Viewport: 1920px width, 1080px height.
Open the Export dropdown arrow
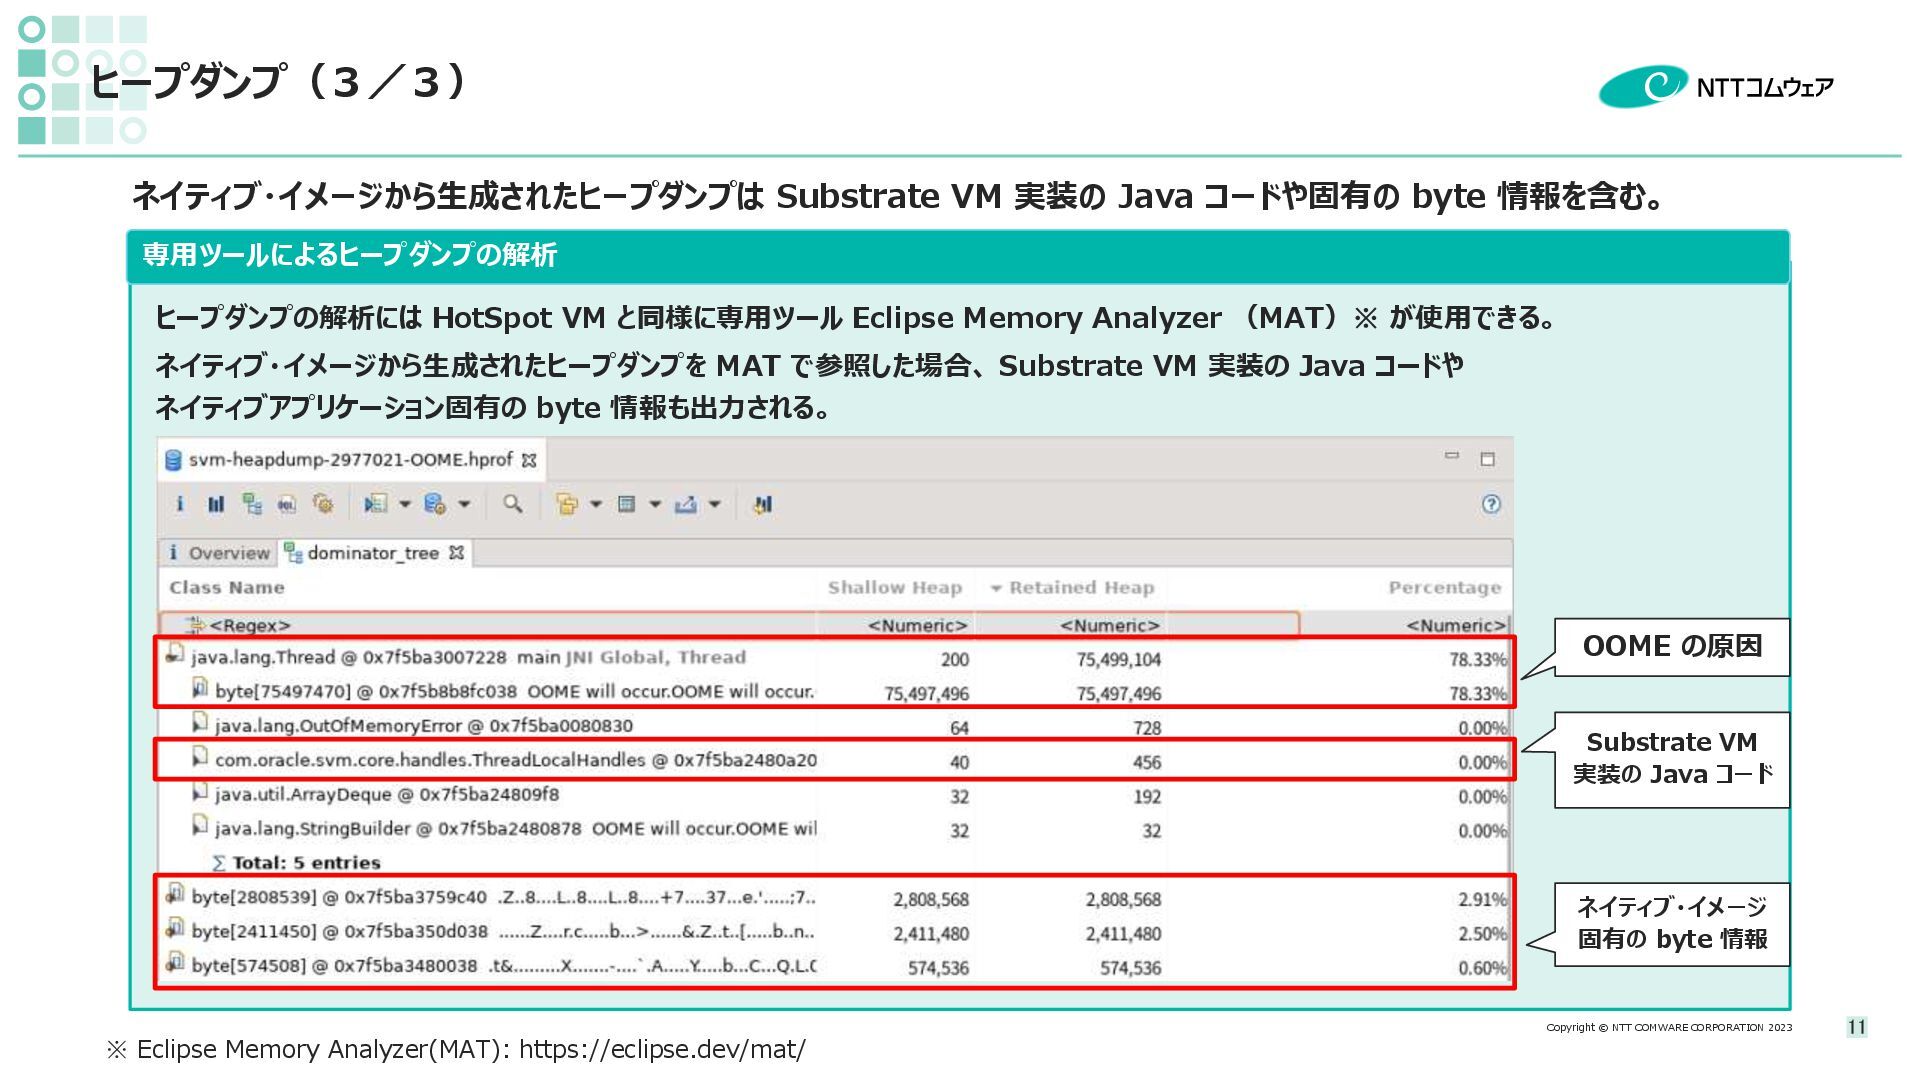[715, 504]
